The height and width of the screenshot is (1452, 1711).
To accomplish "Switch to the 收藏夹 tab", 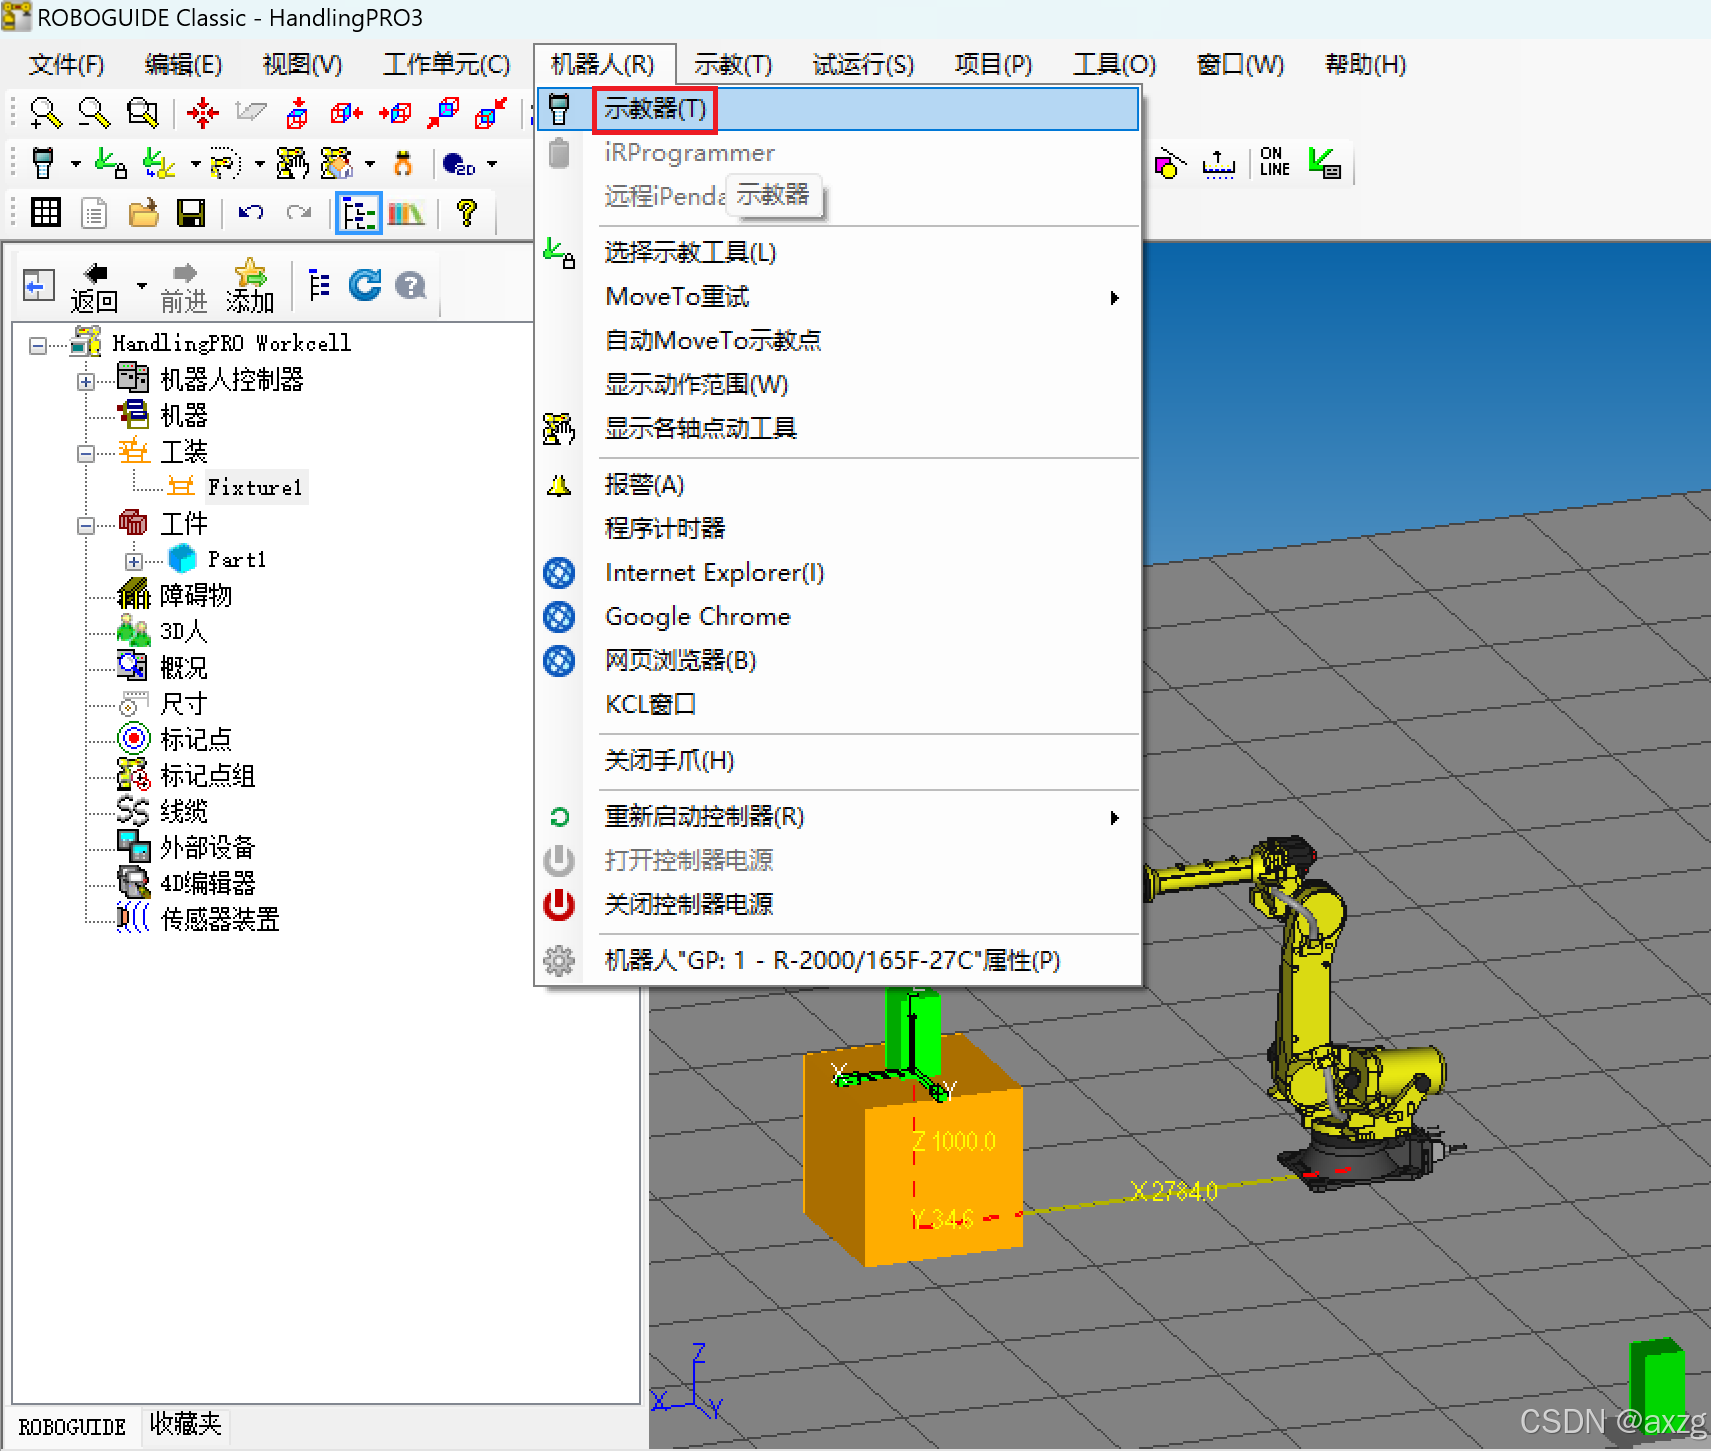I will pos(186,1423).
